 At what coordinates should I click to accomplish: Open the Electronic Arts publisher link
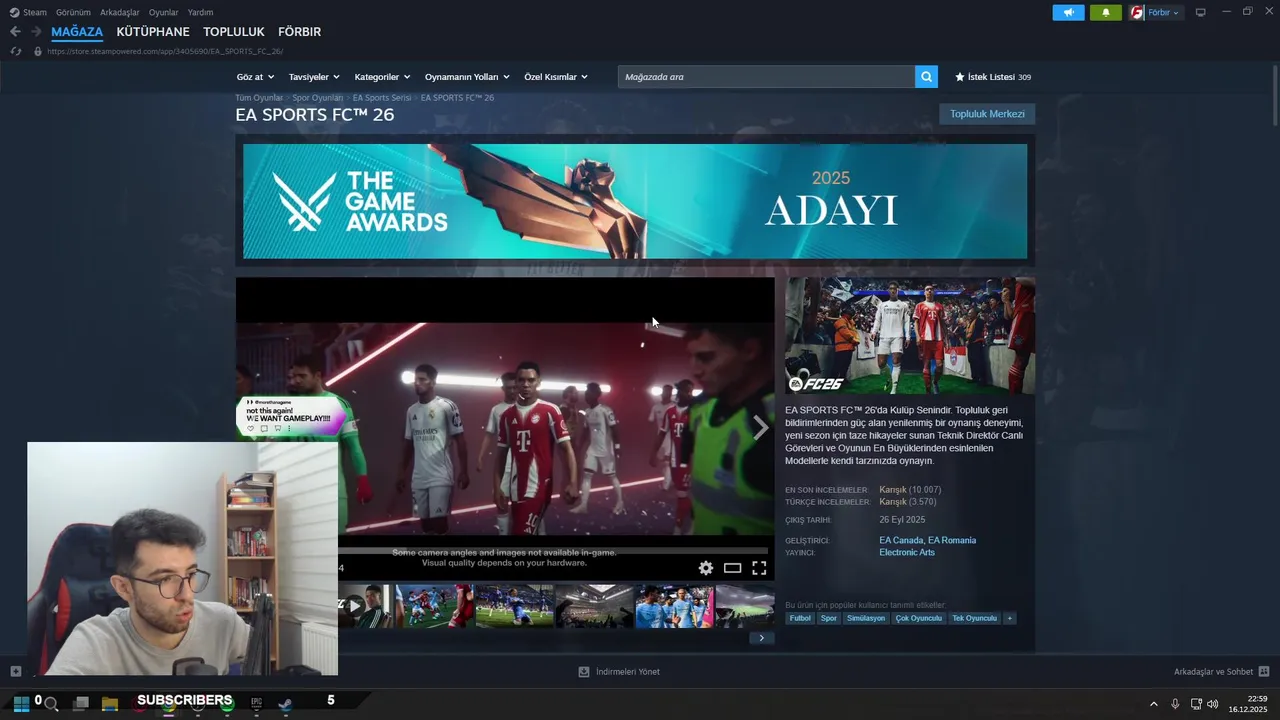click(907, 552)
